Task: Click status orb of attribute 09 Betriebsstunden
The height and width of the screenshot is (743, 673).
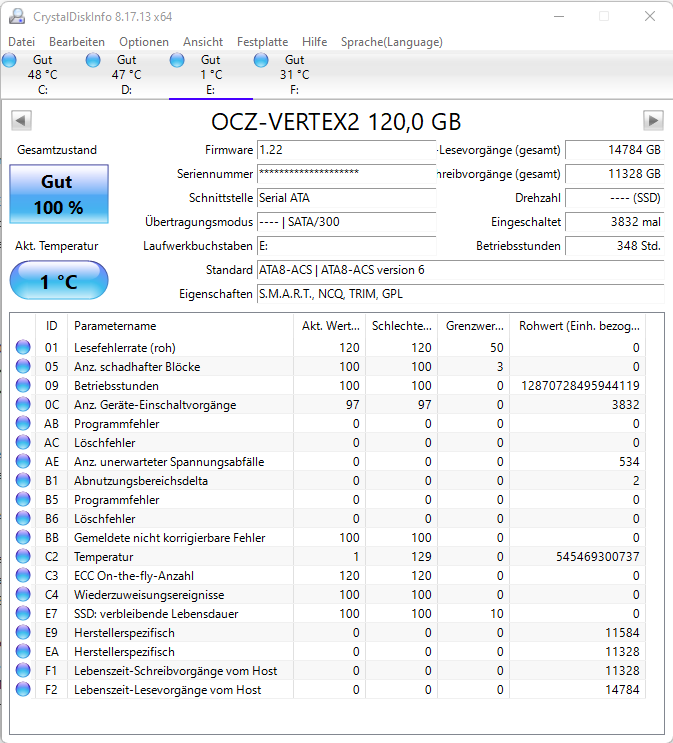Action: coord(23,385)
